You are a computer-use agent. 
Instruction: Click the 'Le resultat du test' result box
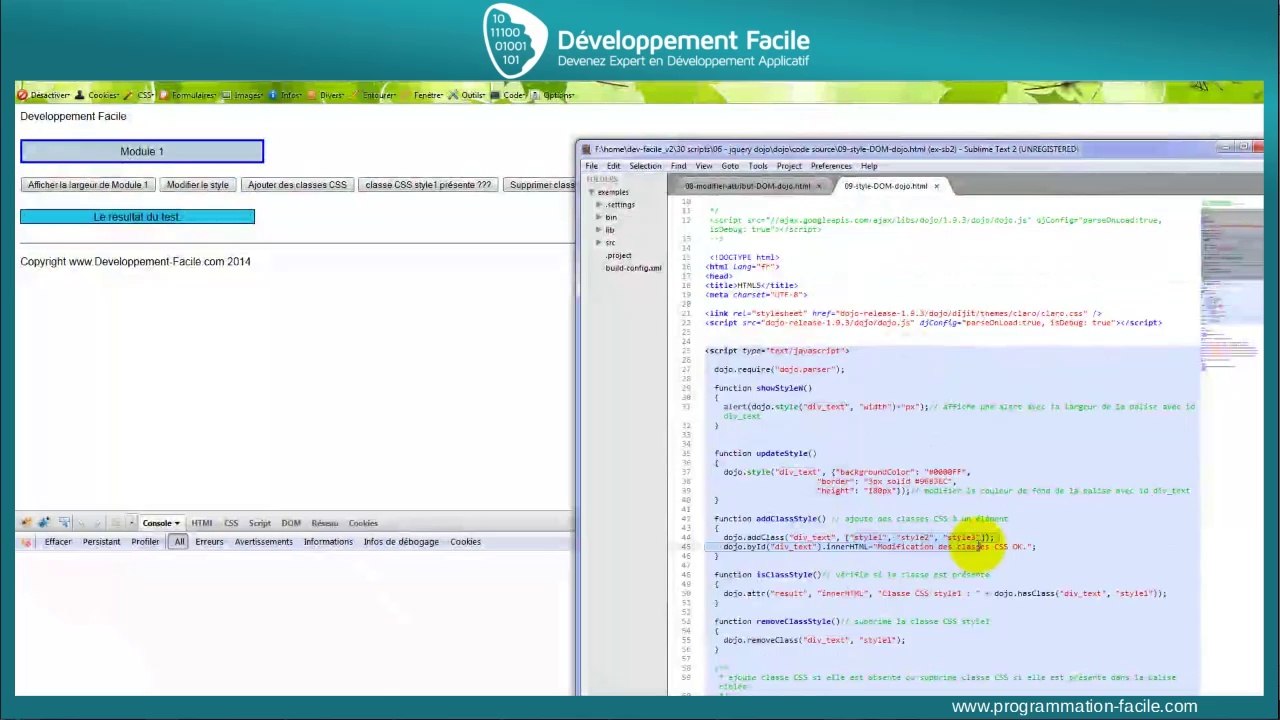click(137, 217)
